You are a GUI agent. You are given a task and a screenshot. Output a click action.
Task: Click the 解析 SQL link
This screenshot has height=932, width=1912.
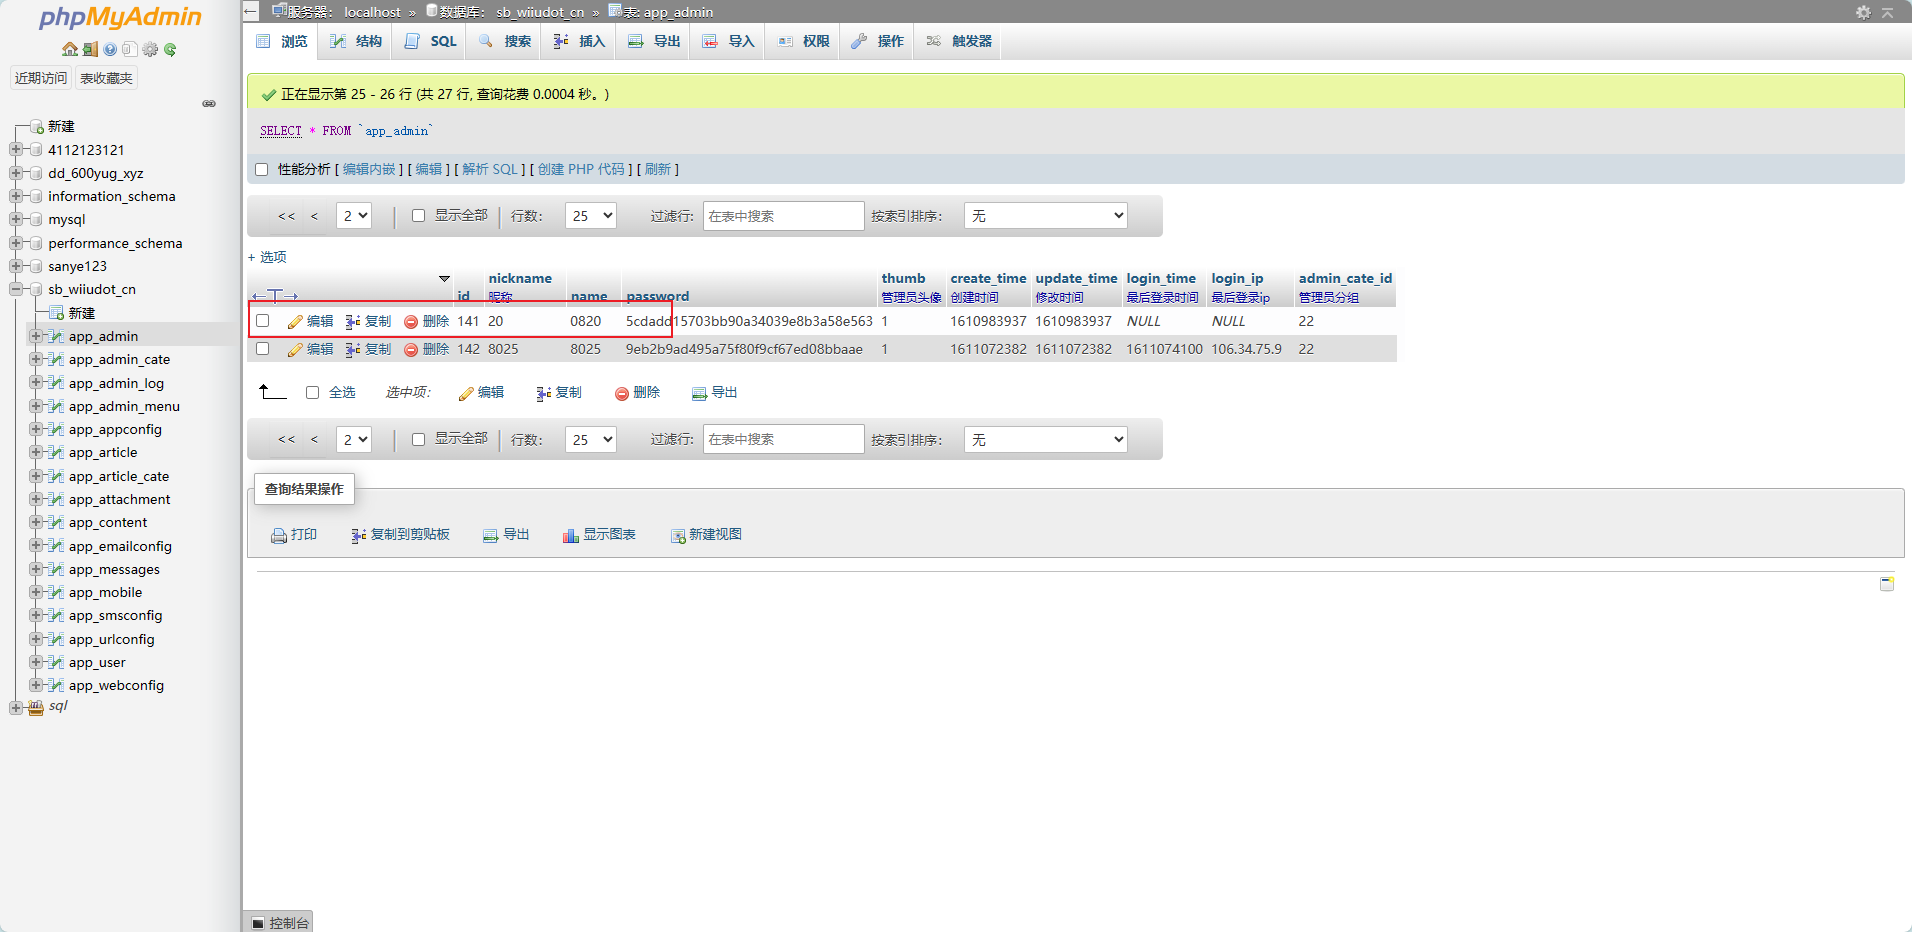coord(490,170)
